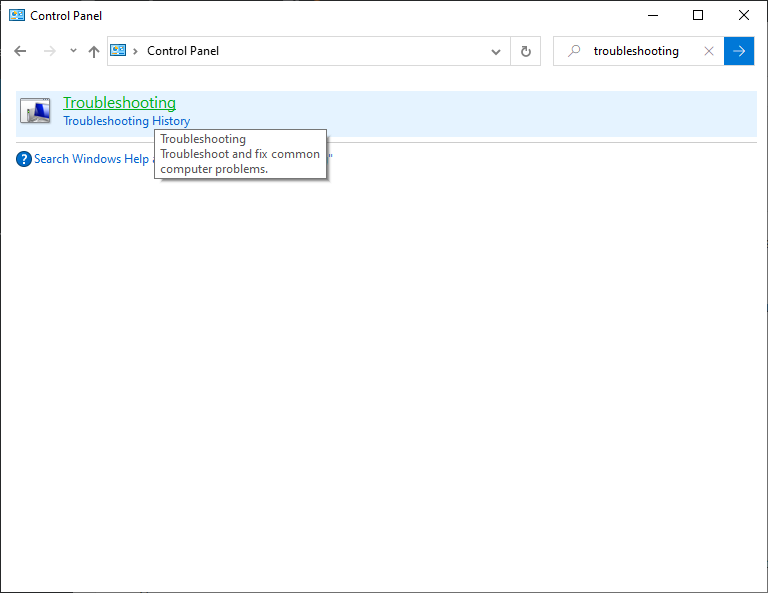Open the address bar history dropdown
Viewport: 768px width, 593px height.
[496, 51]
